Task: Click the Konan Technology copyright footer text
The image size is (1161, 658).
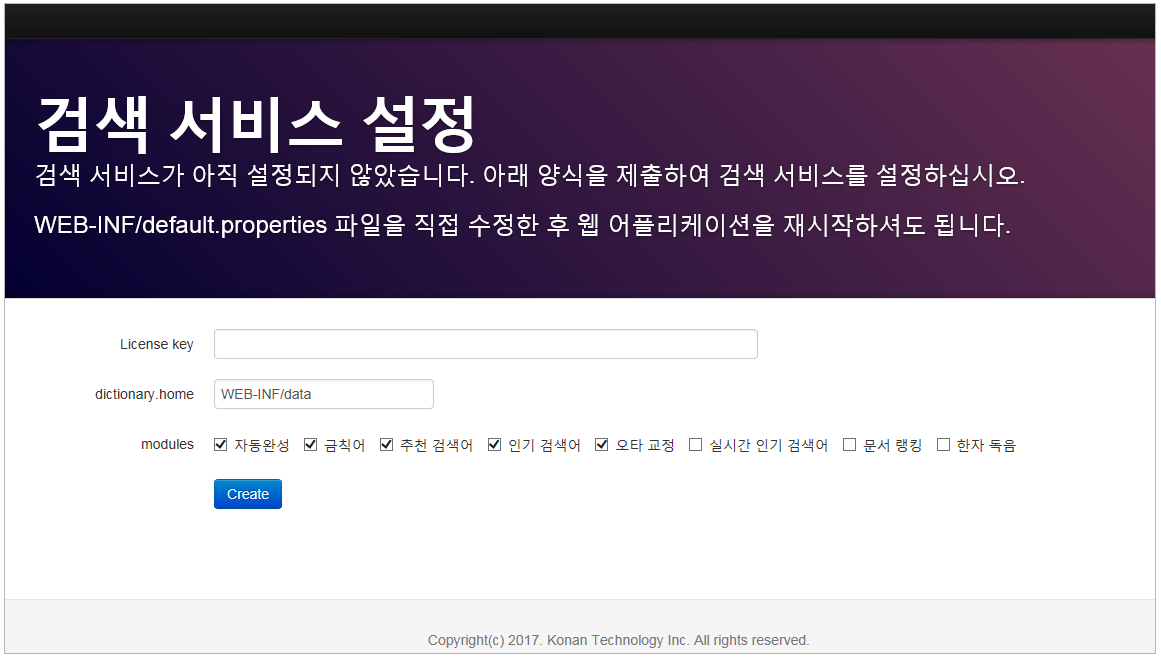Action: (x=618, y=640)
